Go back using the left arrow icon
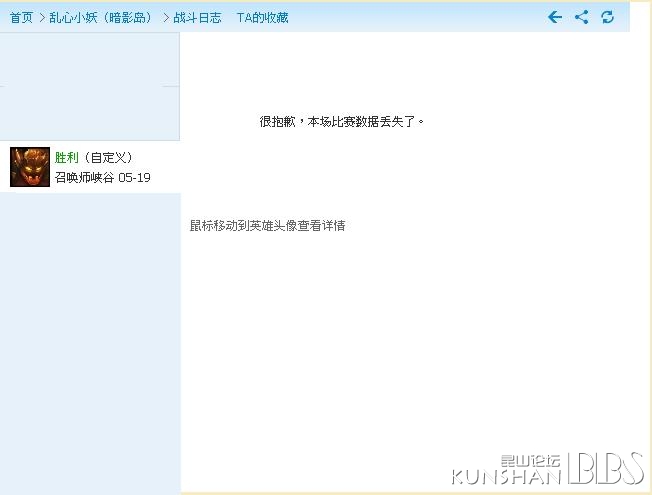This screenshot has height=495, width=652. [x=555, y=17]
